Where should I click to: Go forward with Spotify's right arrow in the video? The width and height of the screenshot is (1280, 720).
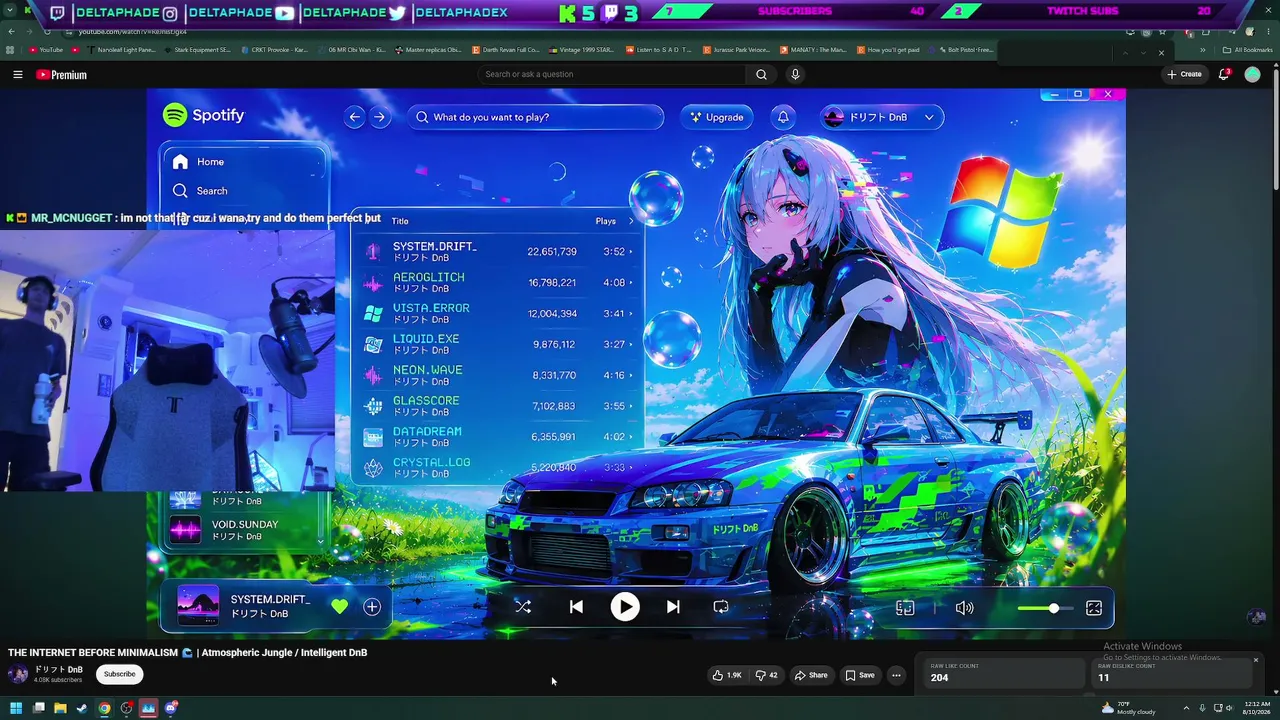(x=379, y=117)
